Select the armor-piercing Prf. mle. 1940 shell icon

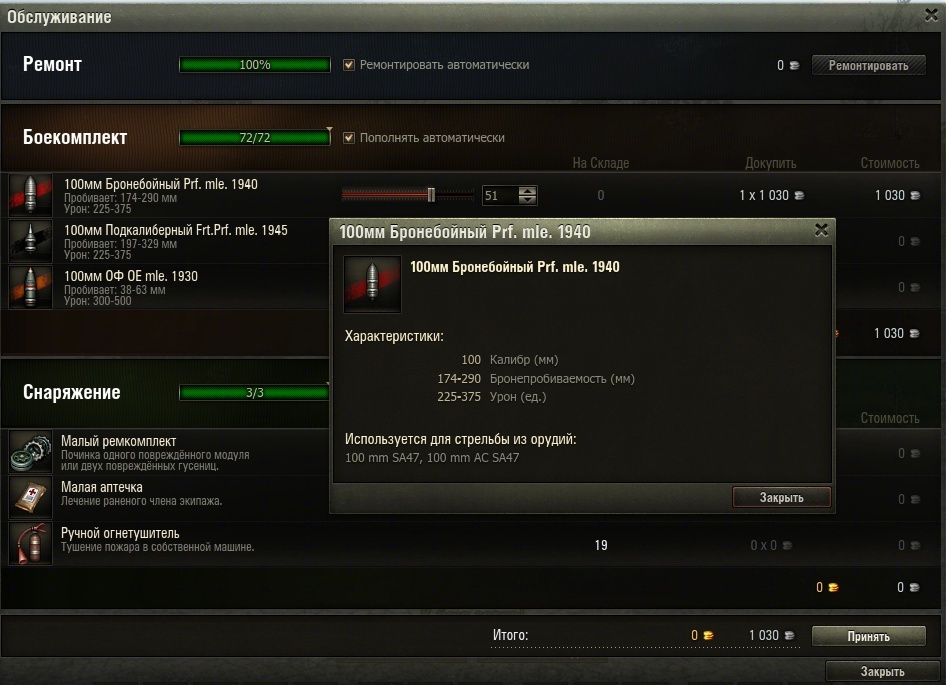coord(30,195)
